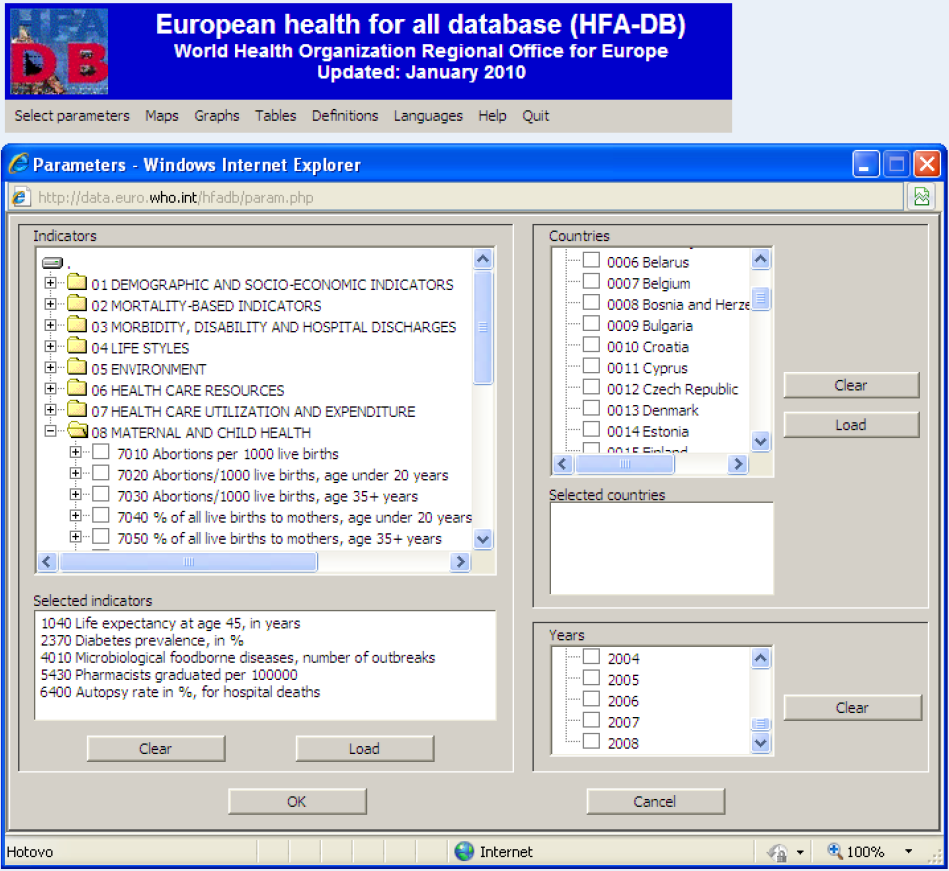Open the Languages menu

pyautogui.click(x=428, y=116)
